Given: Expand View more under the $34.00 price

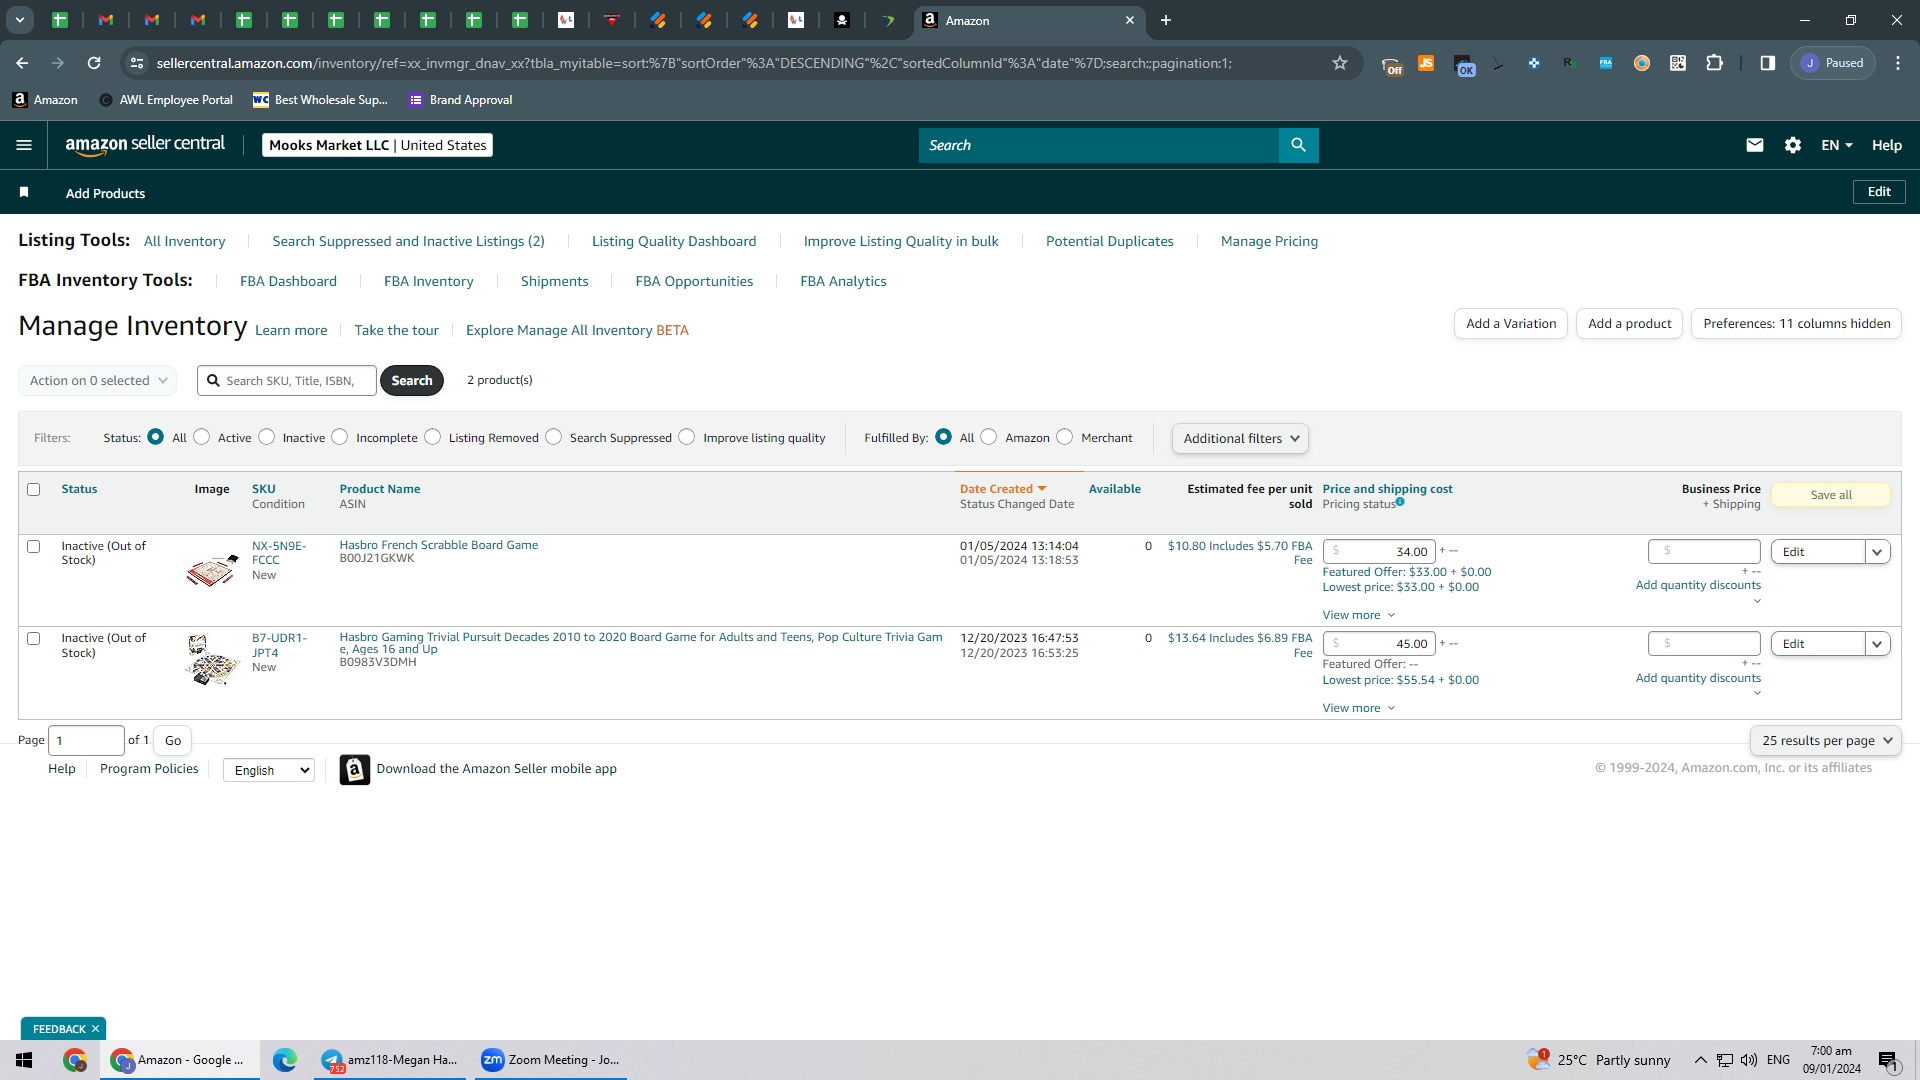Looking at the screenshot, I should coord(1358,615).
